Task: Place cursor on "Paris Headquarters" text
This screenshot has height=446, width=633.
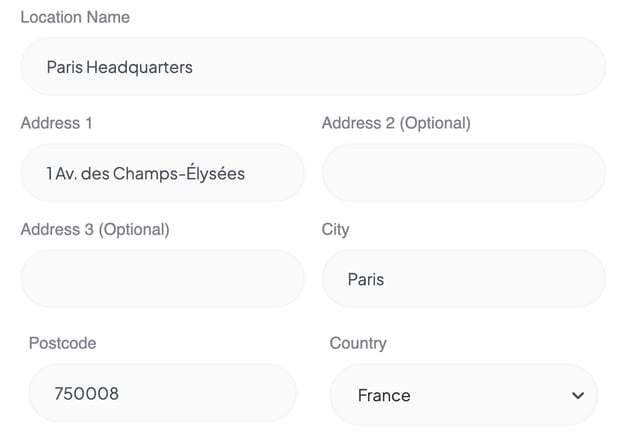Action: tap(119, 67)
